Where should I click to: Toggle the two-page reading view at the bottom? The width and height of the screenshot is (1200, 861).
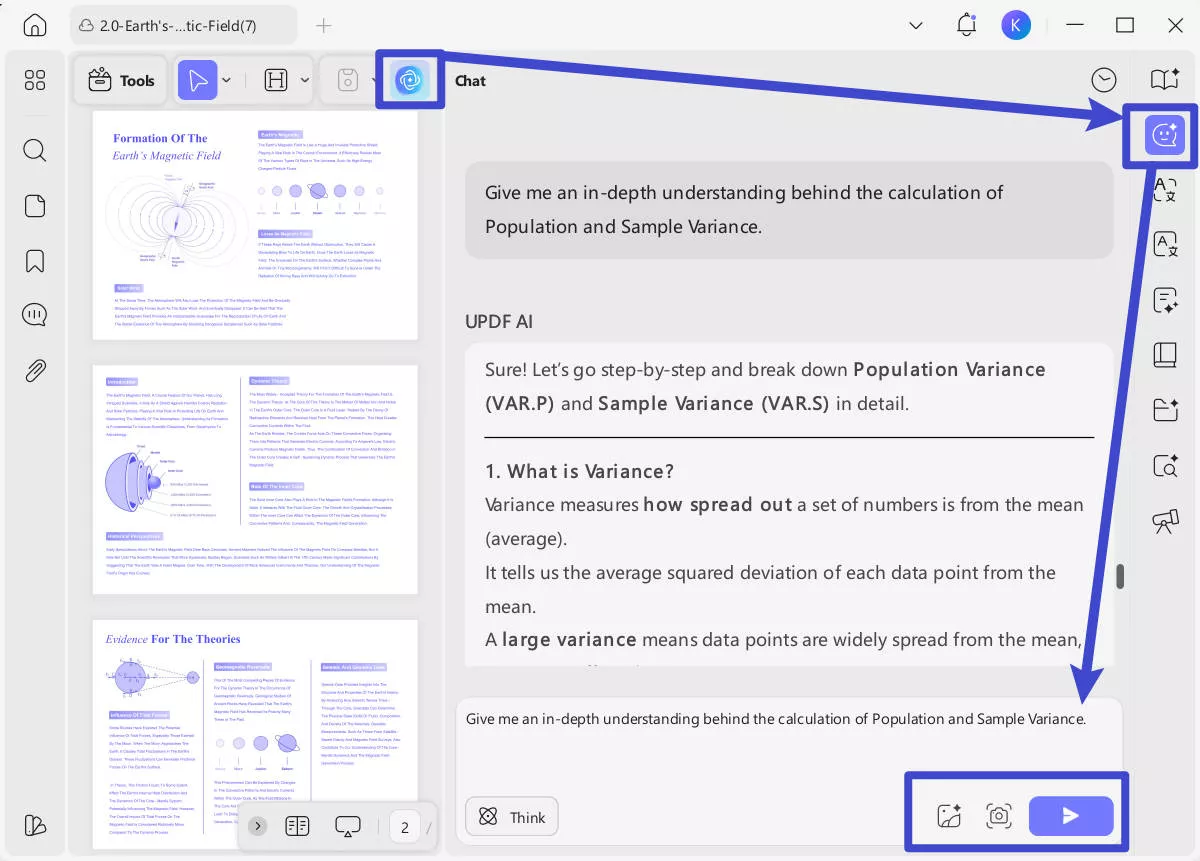[x=297, y=826]
